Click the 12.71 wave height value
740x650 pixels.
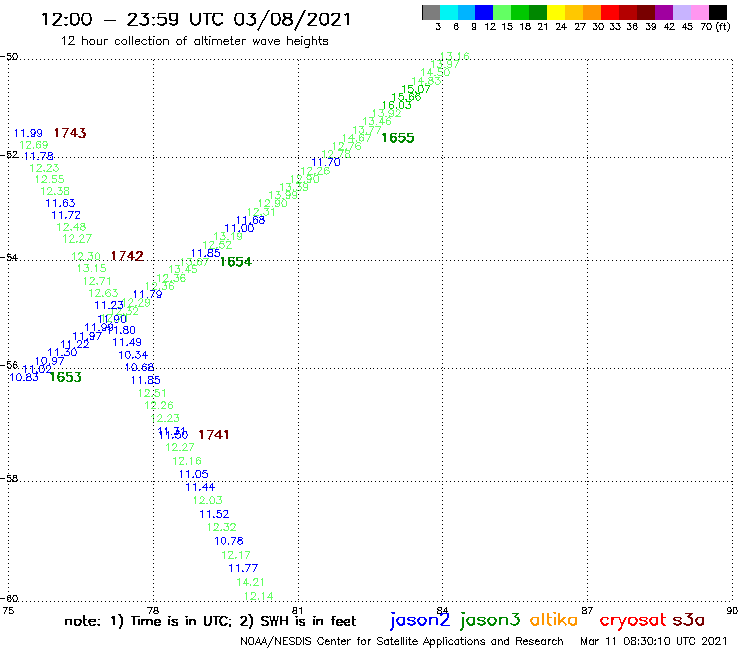click(x=97, y=281)
